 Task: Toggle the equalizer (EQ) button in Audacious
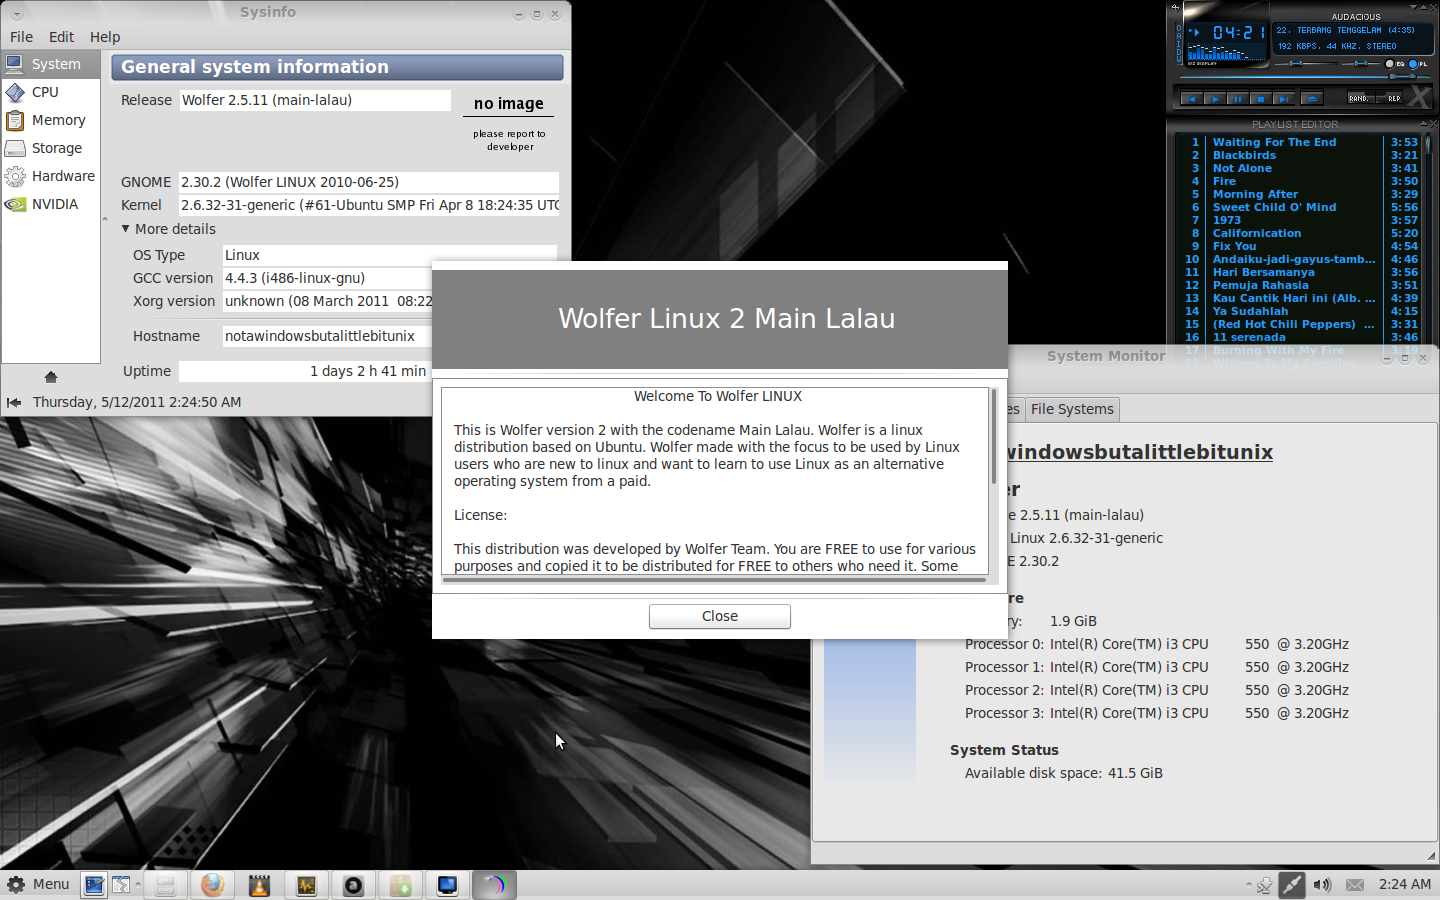pos(1395,64)
